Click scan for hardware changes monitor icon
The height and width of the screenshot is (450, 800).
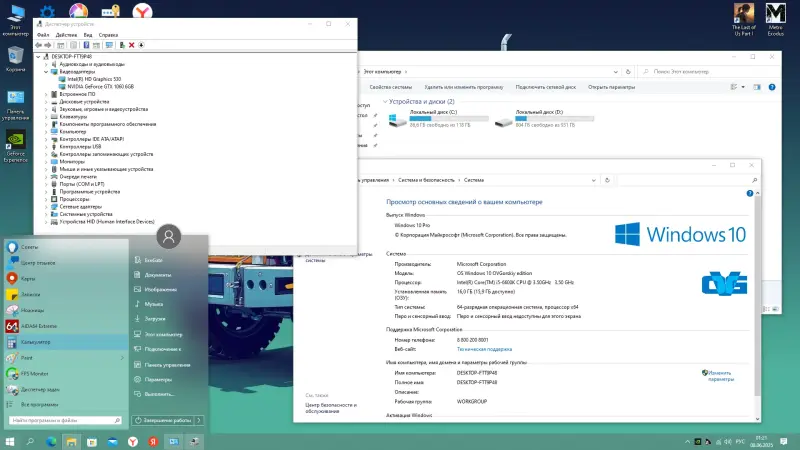click(109, 45)
